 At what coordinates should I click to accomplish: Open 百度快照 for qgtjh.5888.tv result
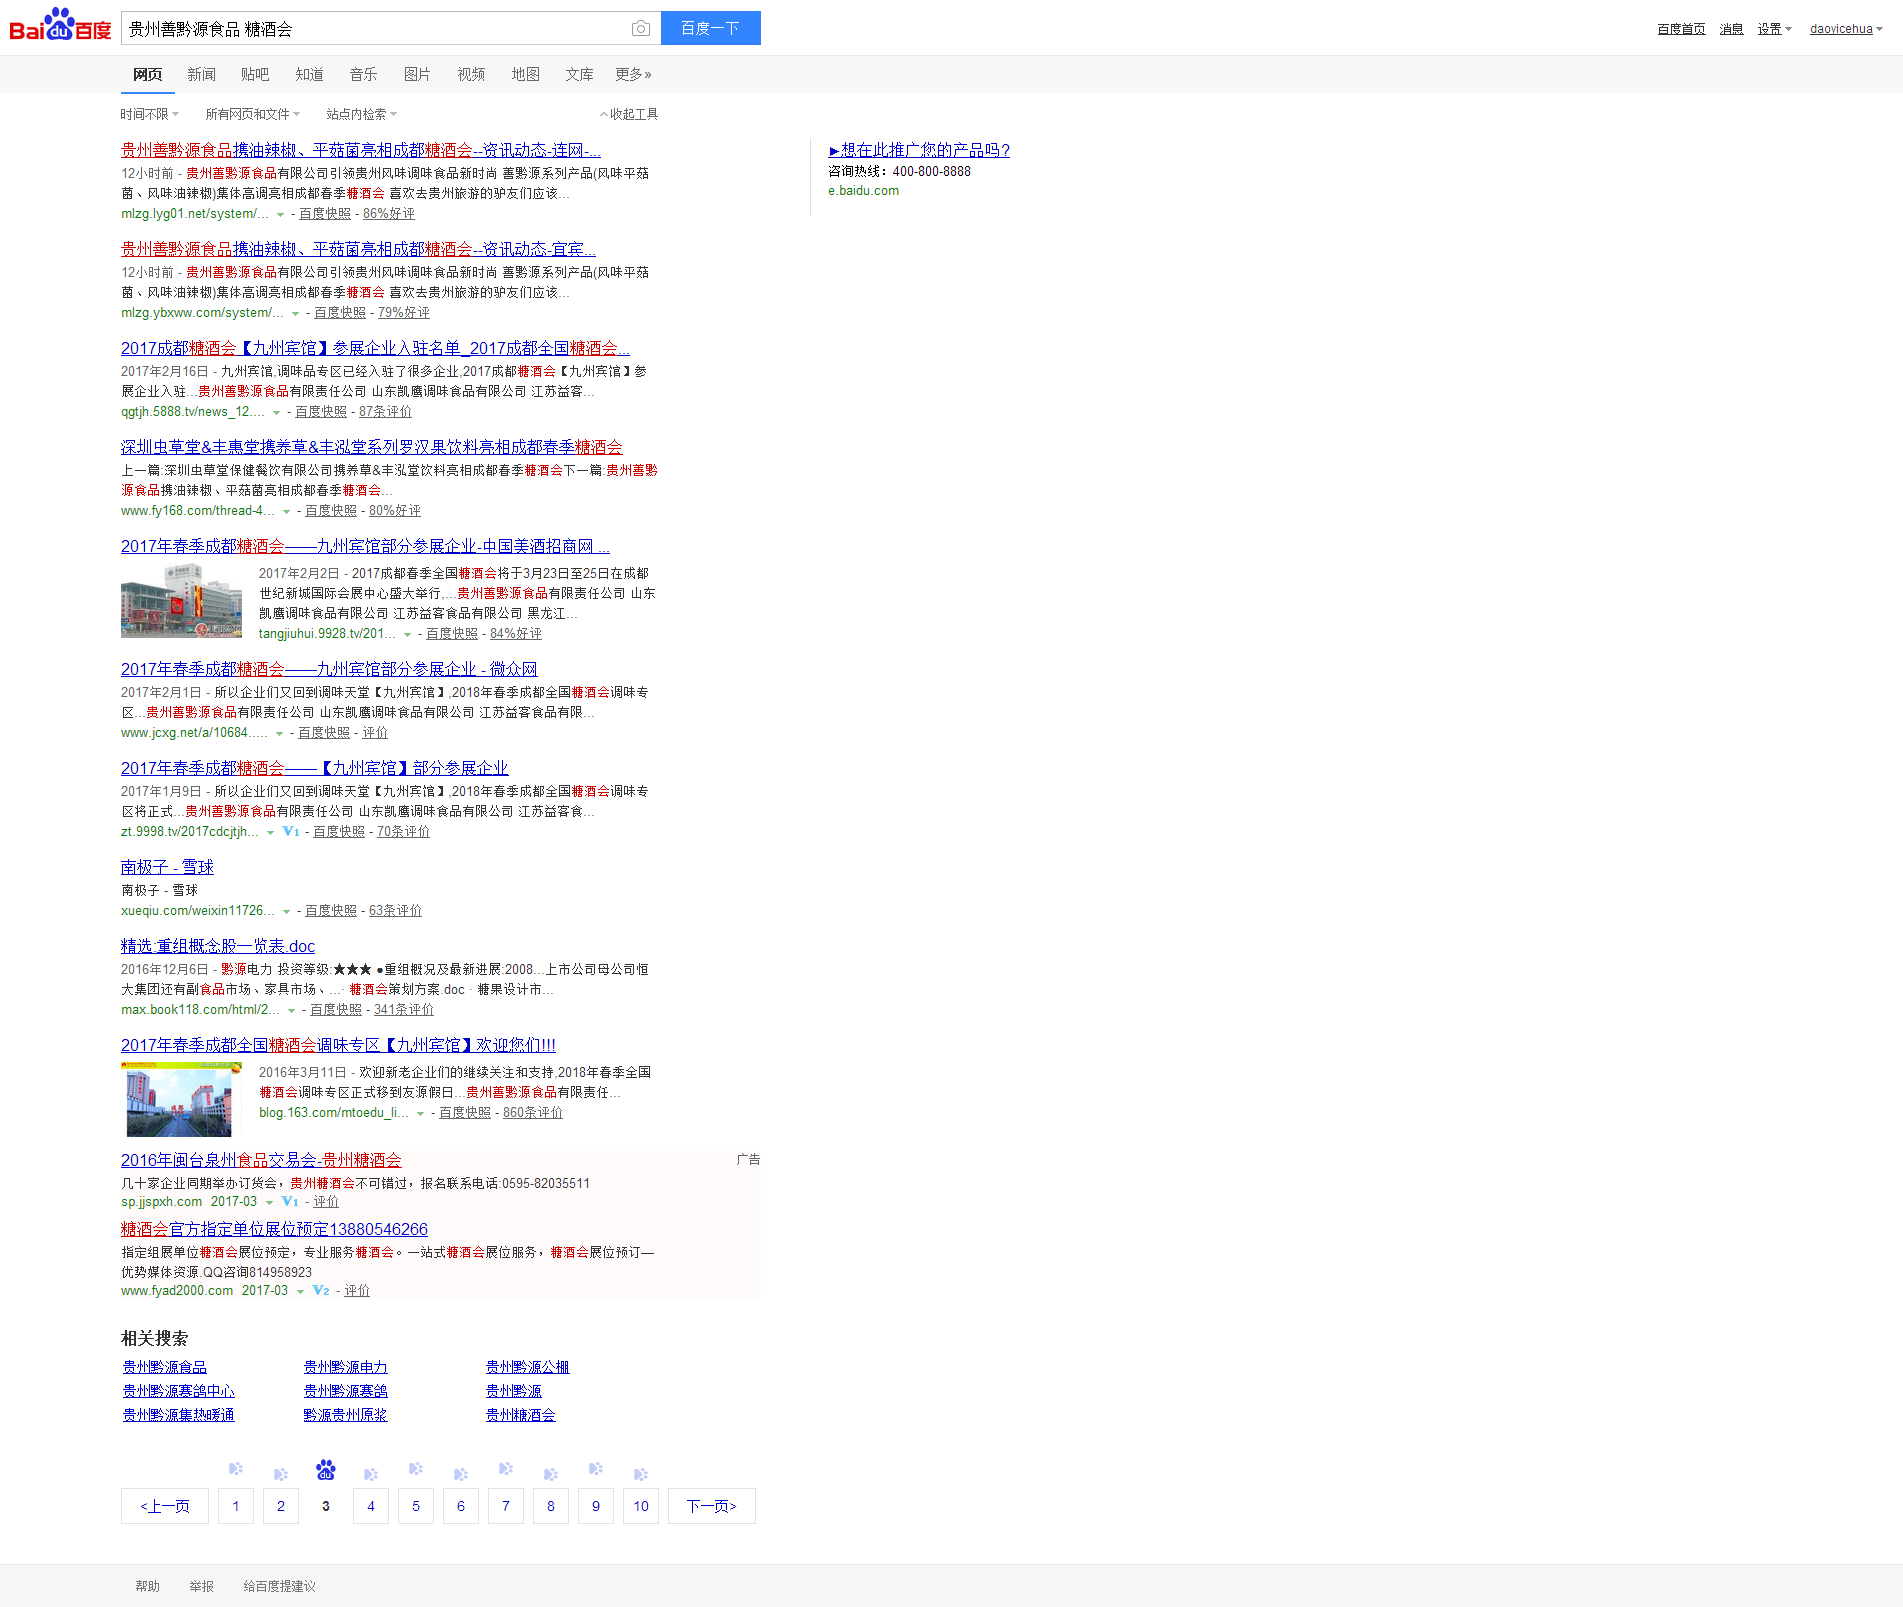coord(321,412)
